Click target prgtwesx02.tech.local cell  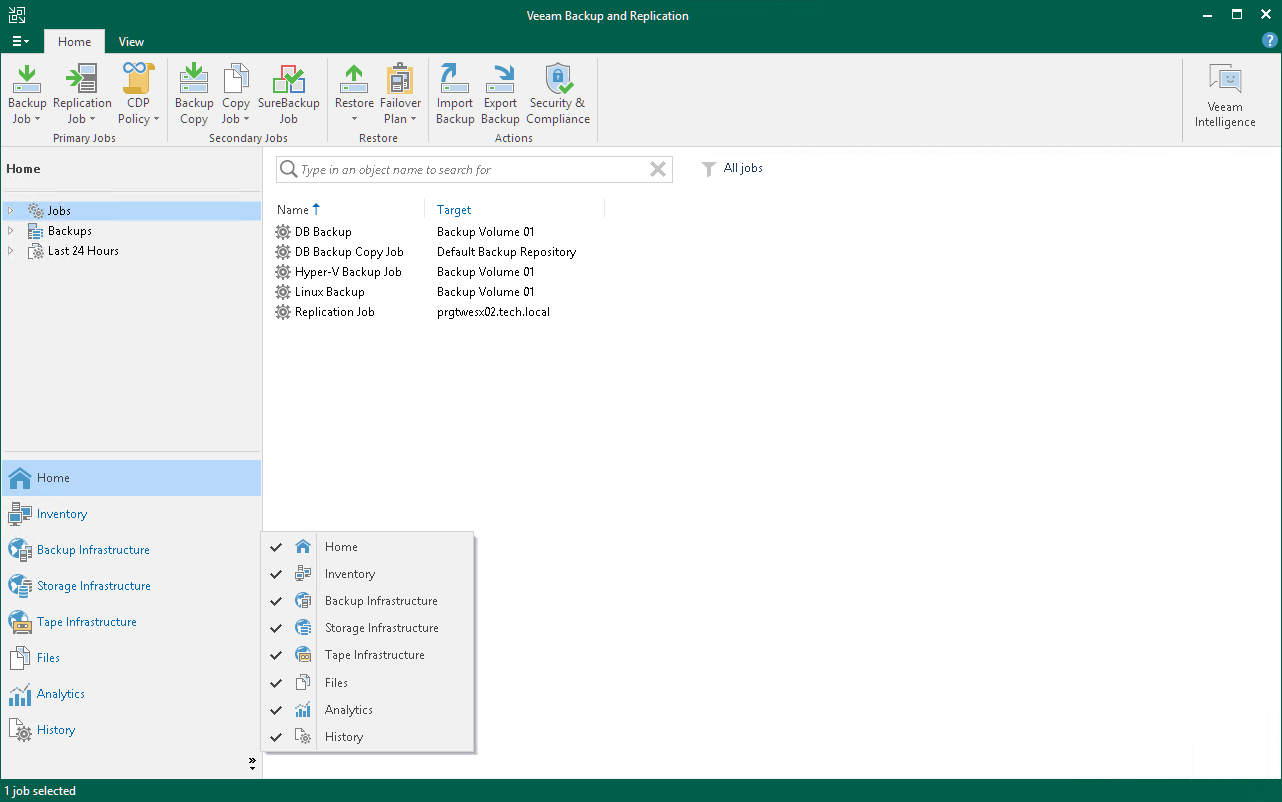pos(493,312)
